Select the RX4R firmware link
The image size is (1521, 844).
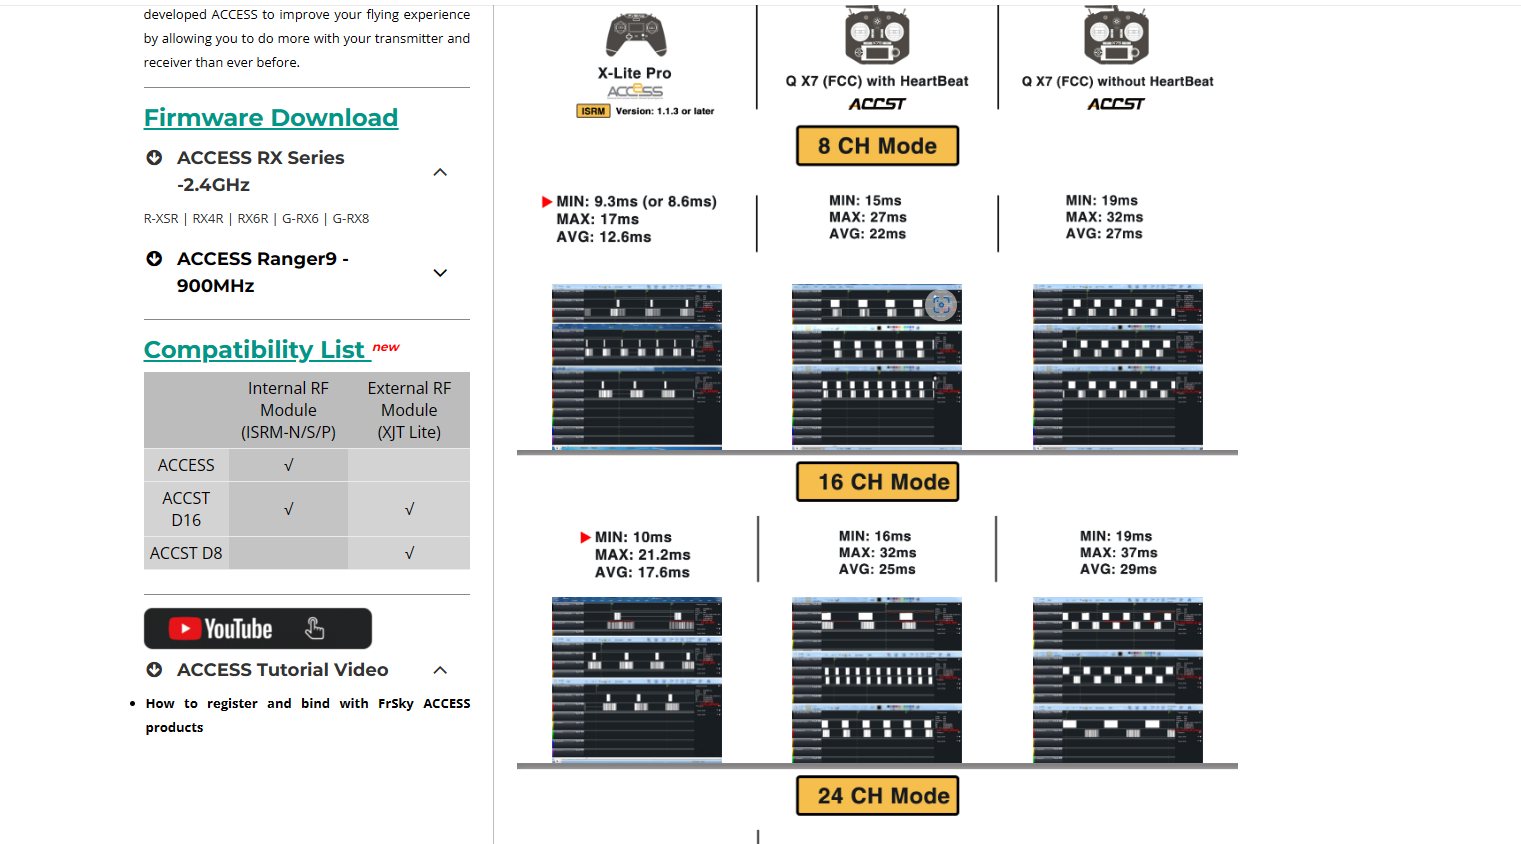208,219
